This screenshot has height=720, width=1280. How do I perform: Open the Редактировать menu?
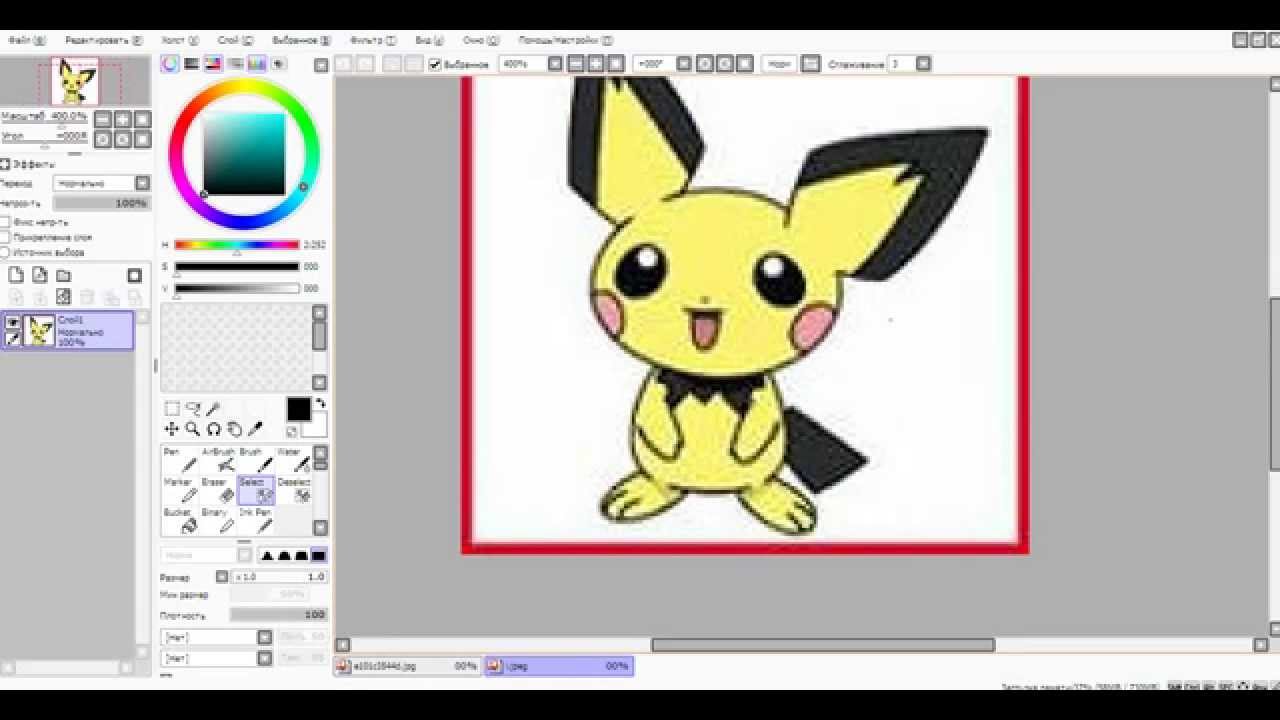(x=102, y=41)
